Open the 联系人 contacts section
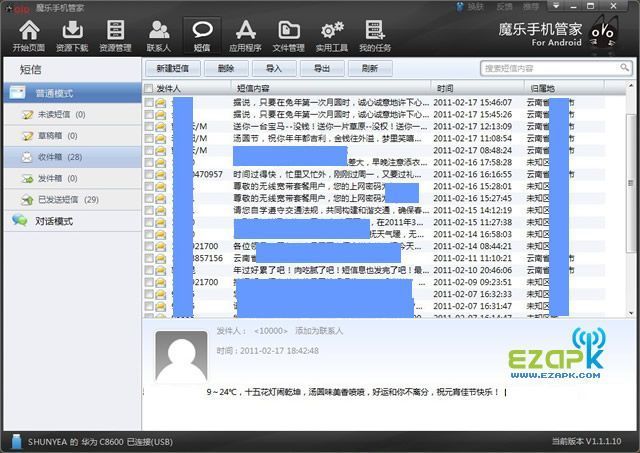Image resolution: width=640 pixels, height=453 pixels. [159, 36]
